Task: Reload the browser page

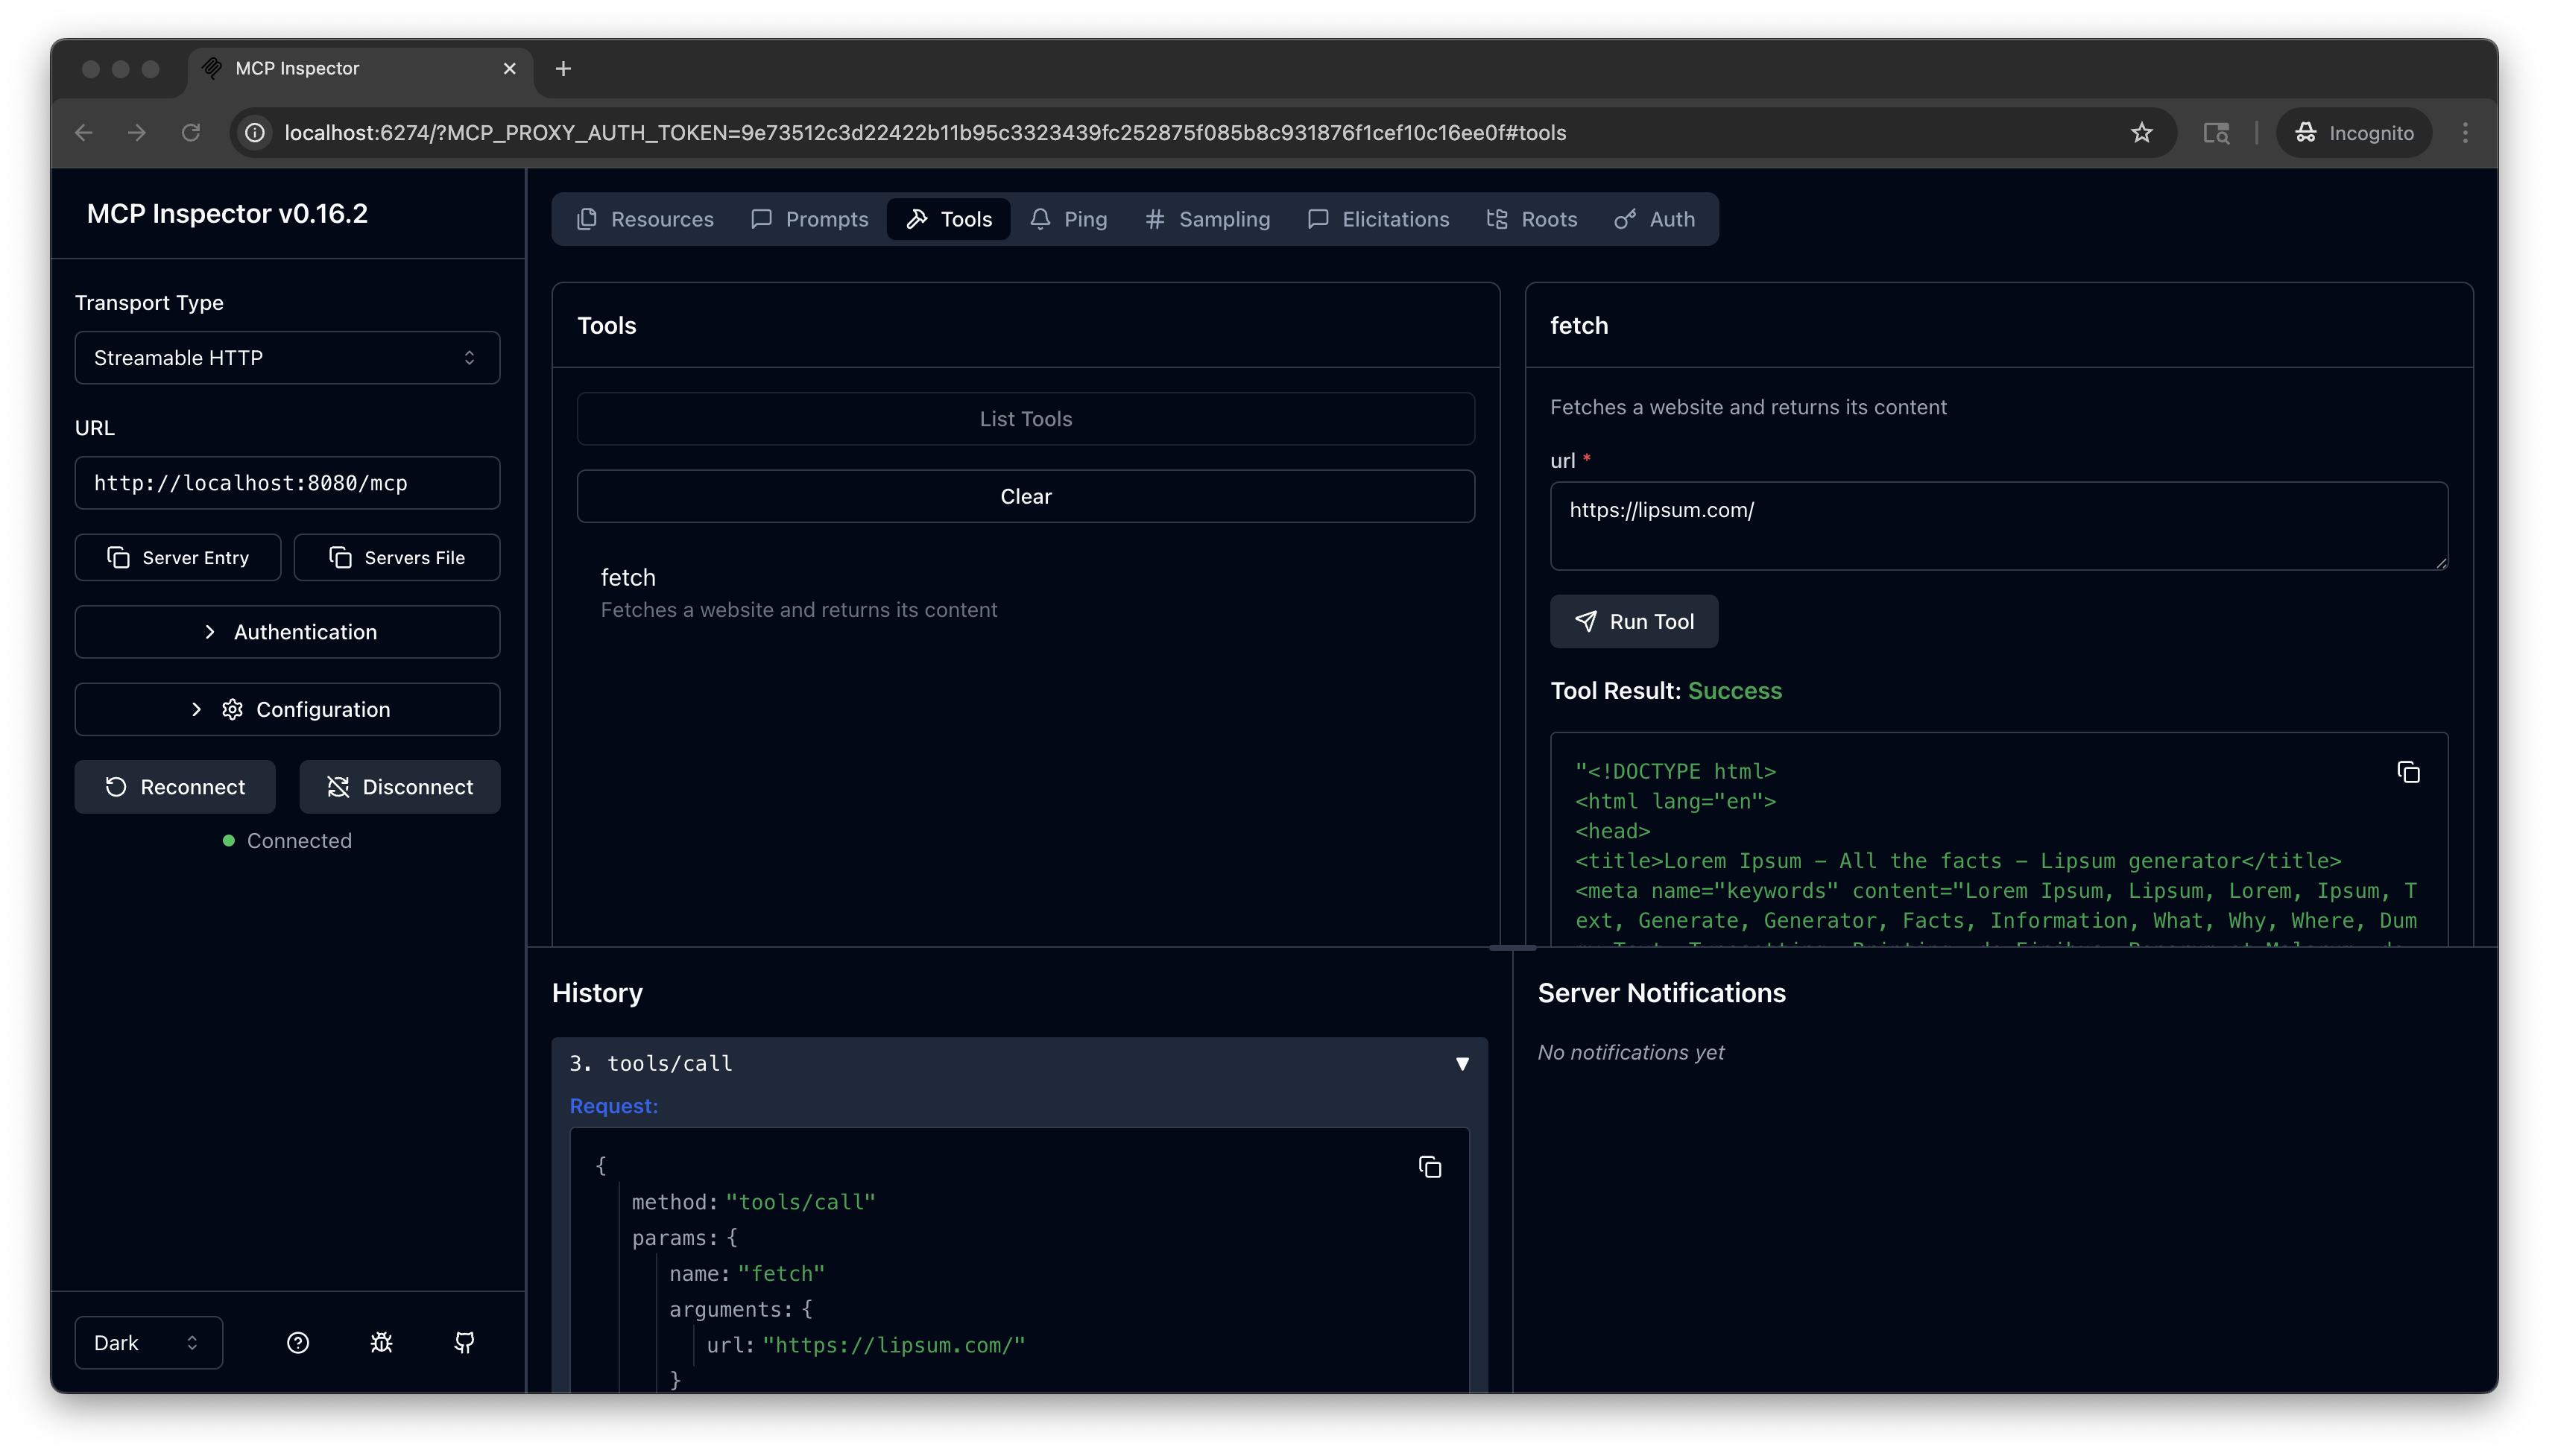Action: tap(191, 133)
